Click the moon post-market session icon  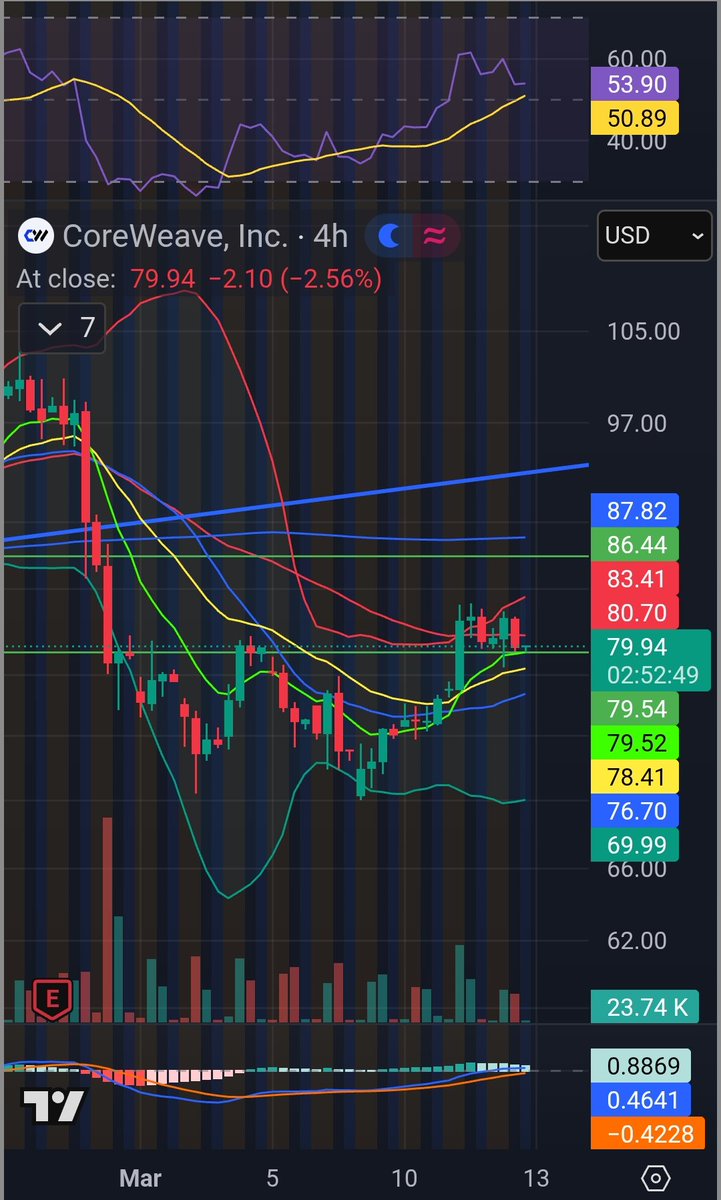pos(391,236)
